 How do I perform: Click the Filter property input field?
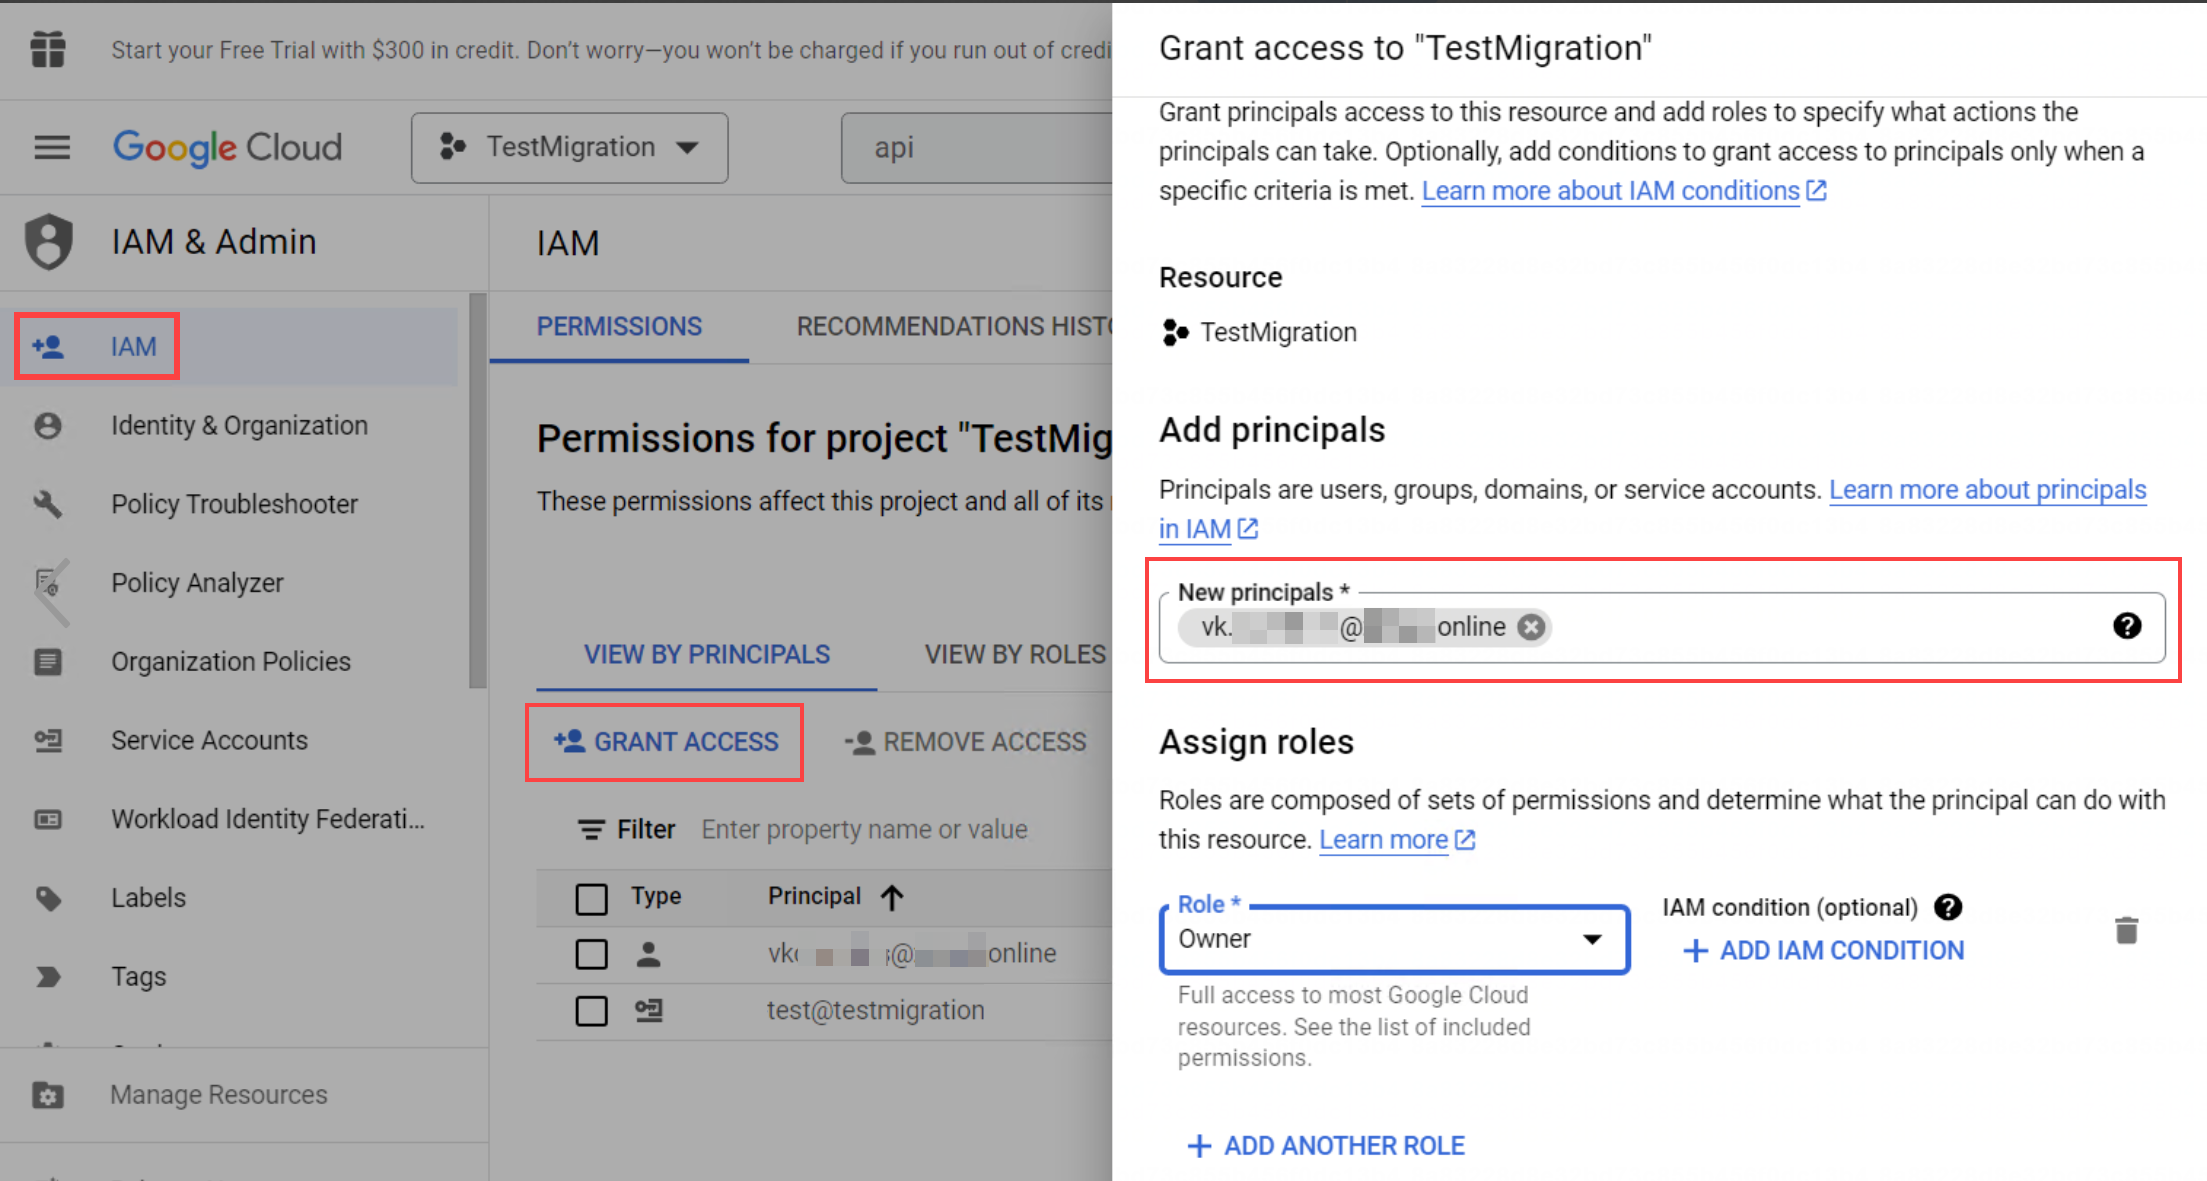pyautogui.click(x=864, y=830)
